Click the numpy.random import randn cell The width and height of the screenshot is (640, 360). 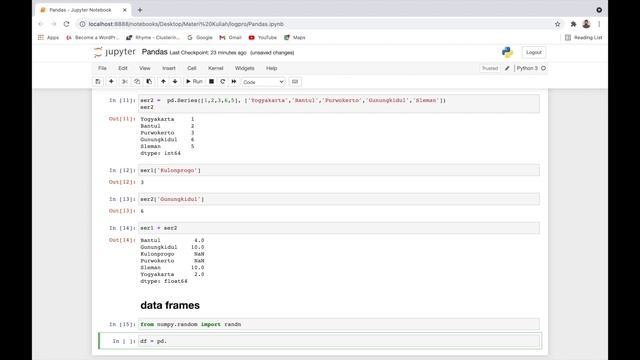[x=339, y=324]
